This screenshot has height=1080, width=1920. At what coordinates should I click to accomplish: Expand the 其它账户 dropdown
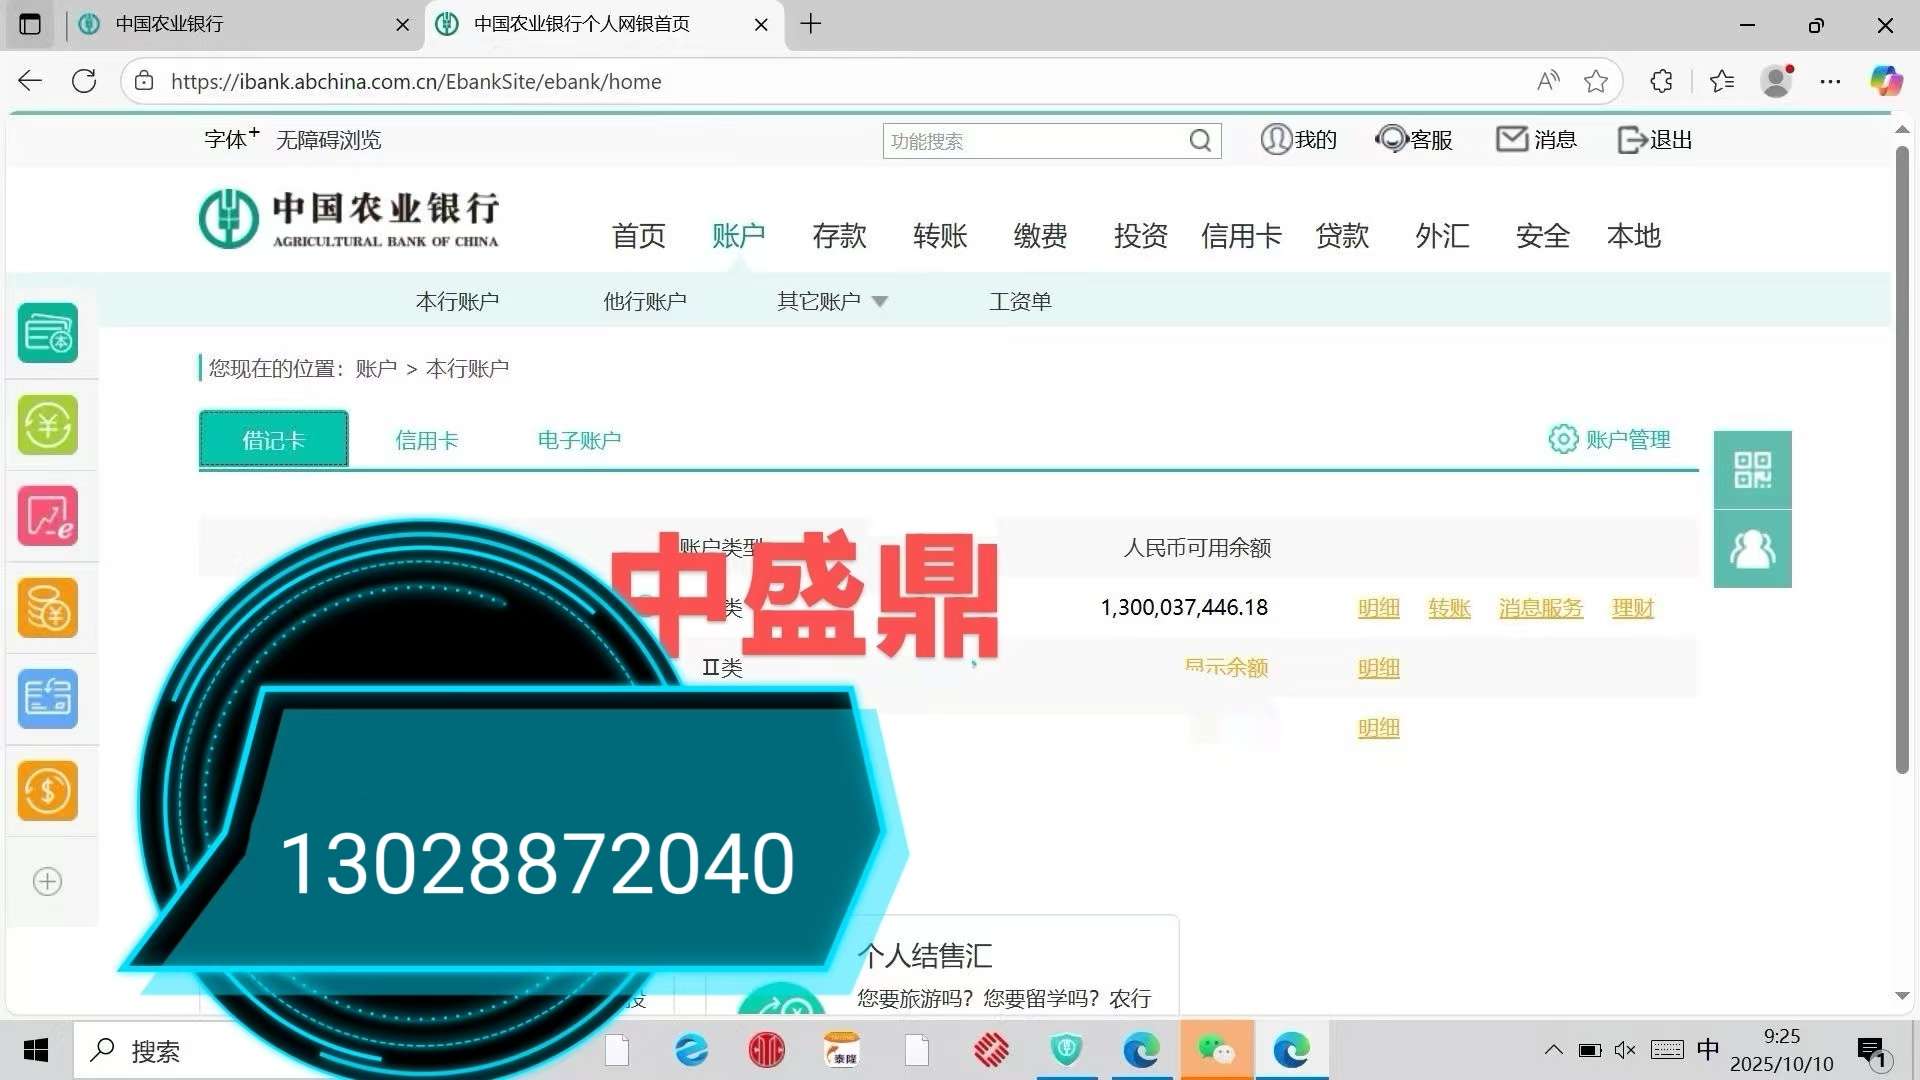pos(832,301)
